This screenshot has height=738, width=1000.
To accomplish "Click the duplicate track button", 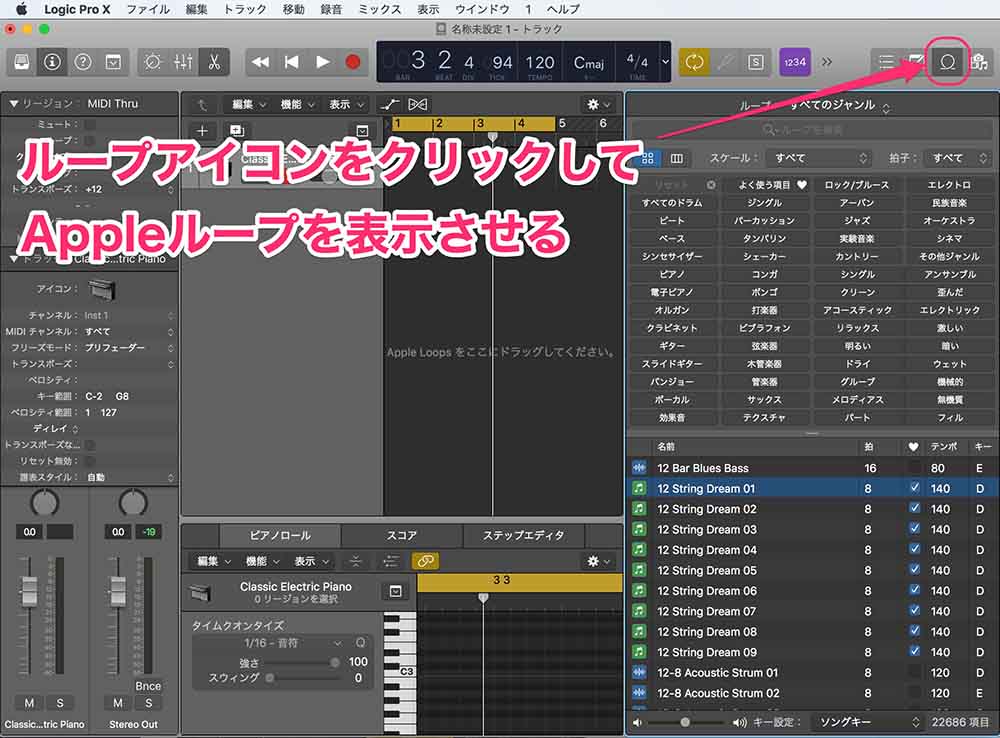I will [237, 131].
